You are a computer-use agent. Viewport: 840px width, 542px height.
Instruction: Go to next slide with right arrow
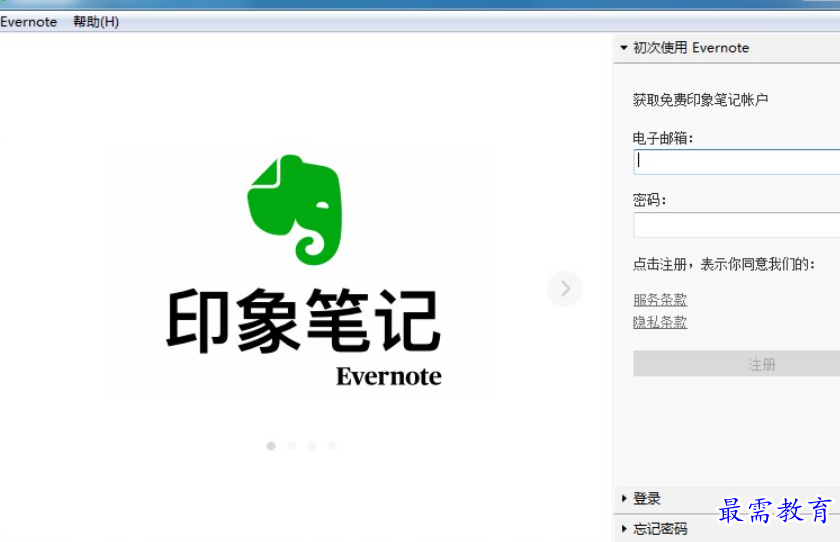pos(565,289)
